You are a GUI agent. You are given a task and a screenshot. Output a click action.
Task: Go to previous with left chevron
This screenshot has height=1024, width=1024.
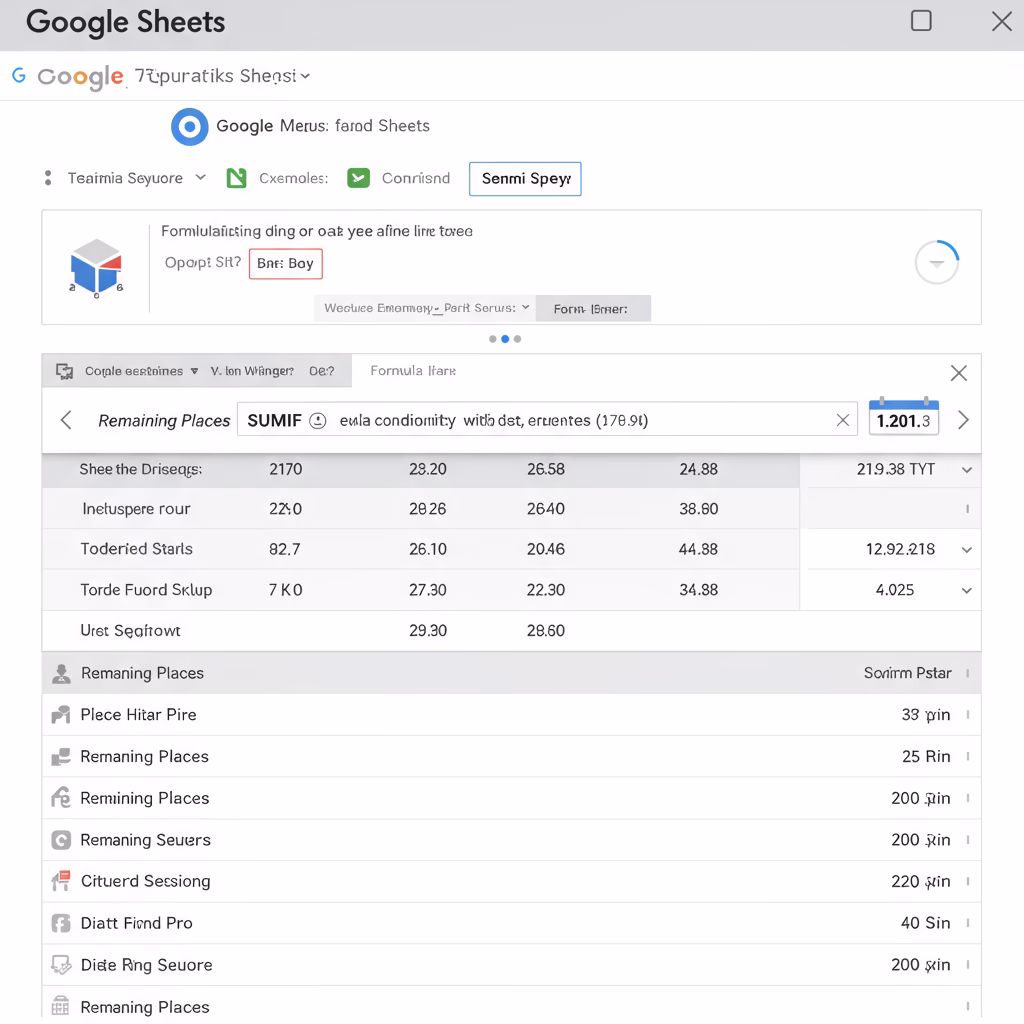66,420
